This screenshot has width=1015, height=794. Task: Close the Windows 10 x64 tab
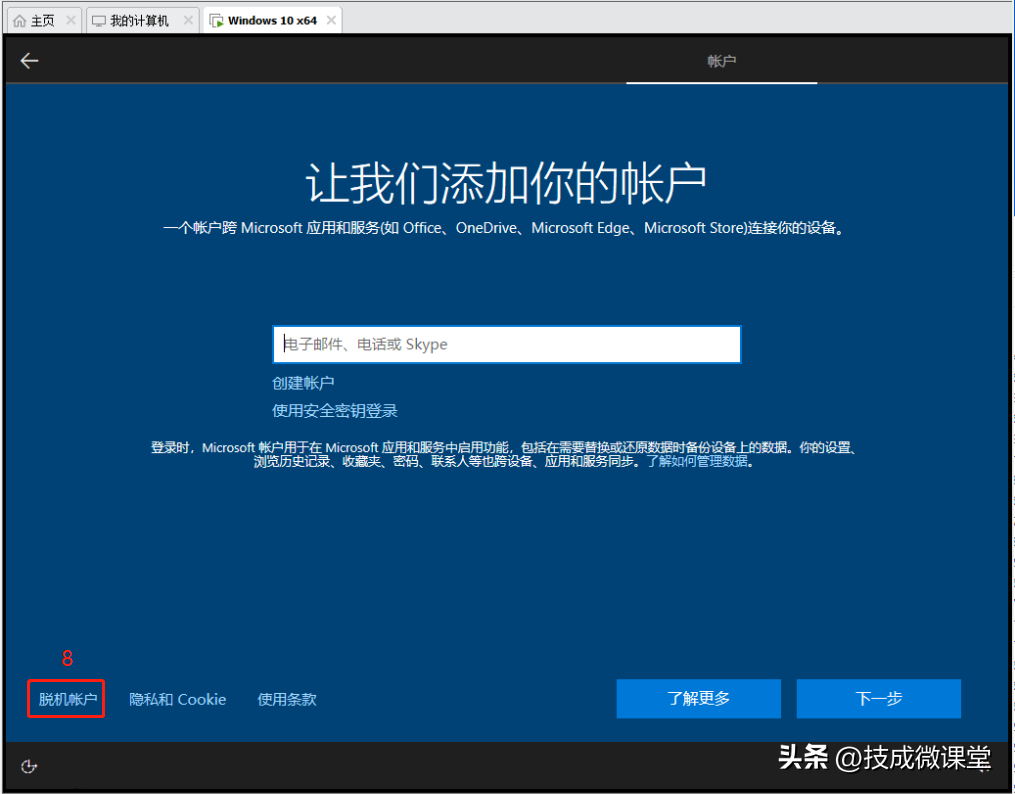[x=331, y=21]
